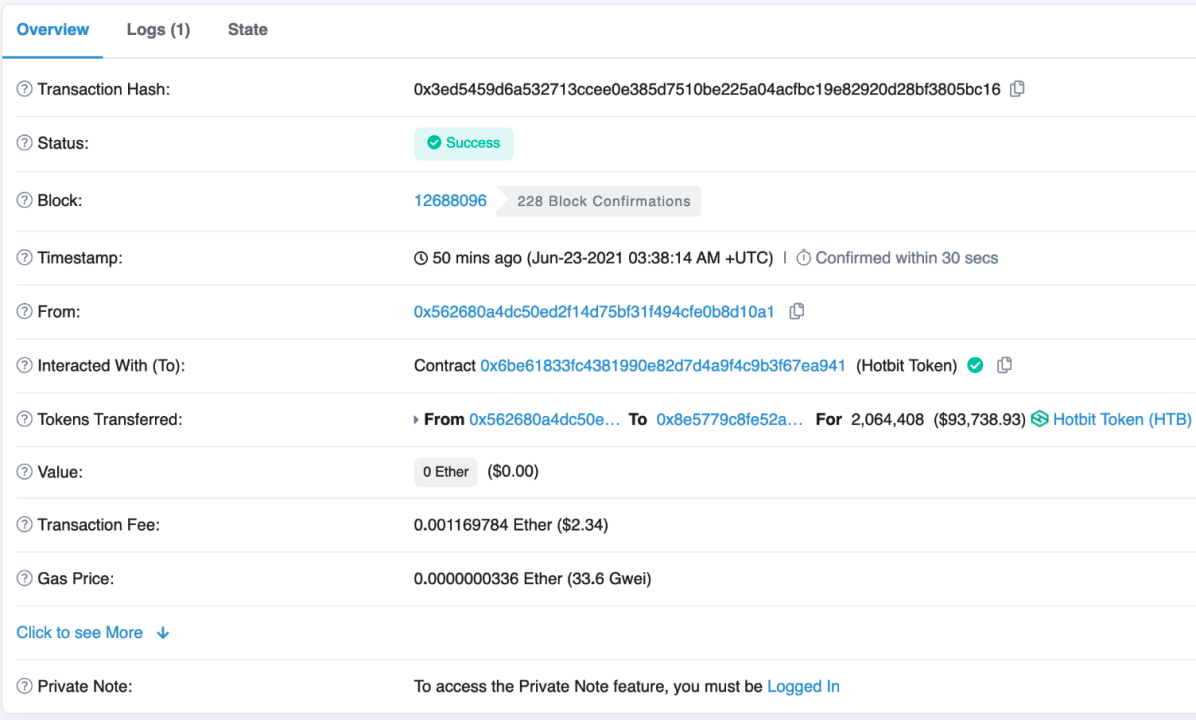Copy the Hotbit Token contract address
Screen dimensions: 1196x720
(1004, 366)
